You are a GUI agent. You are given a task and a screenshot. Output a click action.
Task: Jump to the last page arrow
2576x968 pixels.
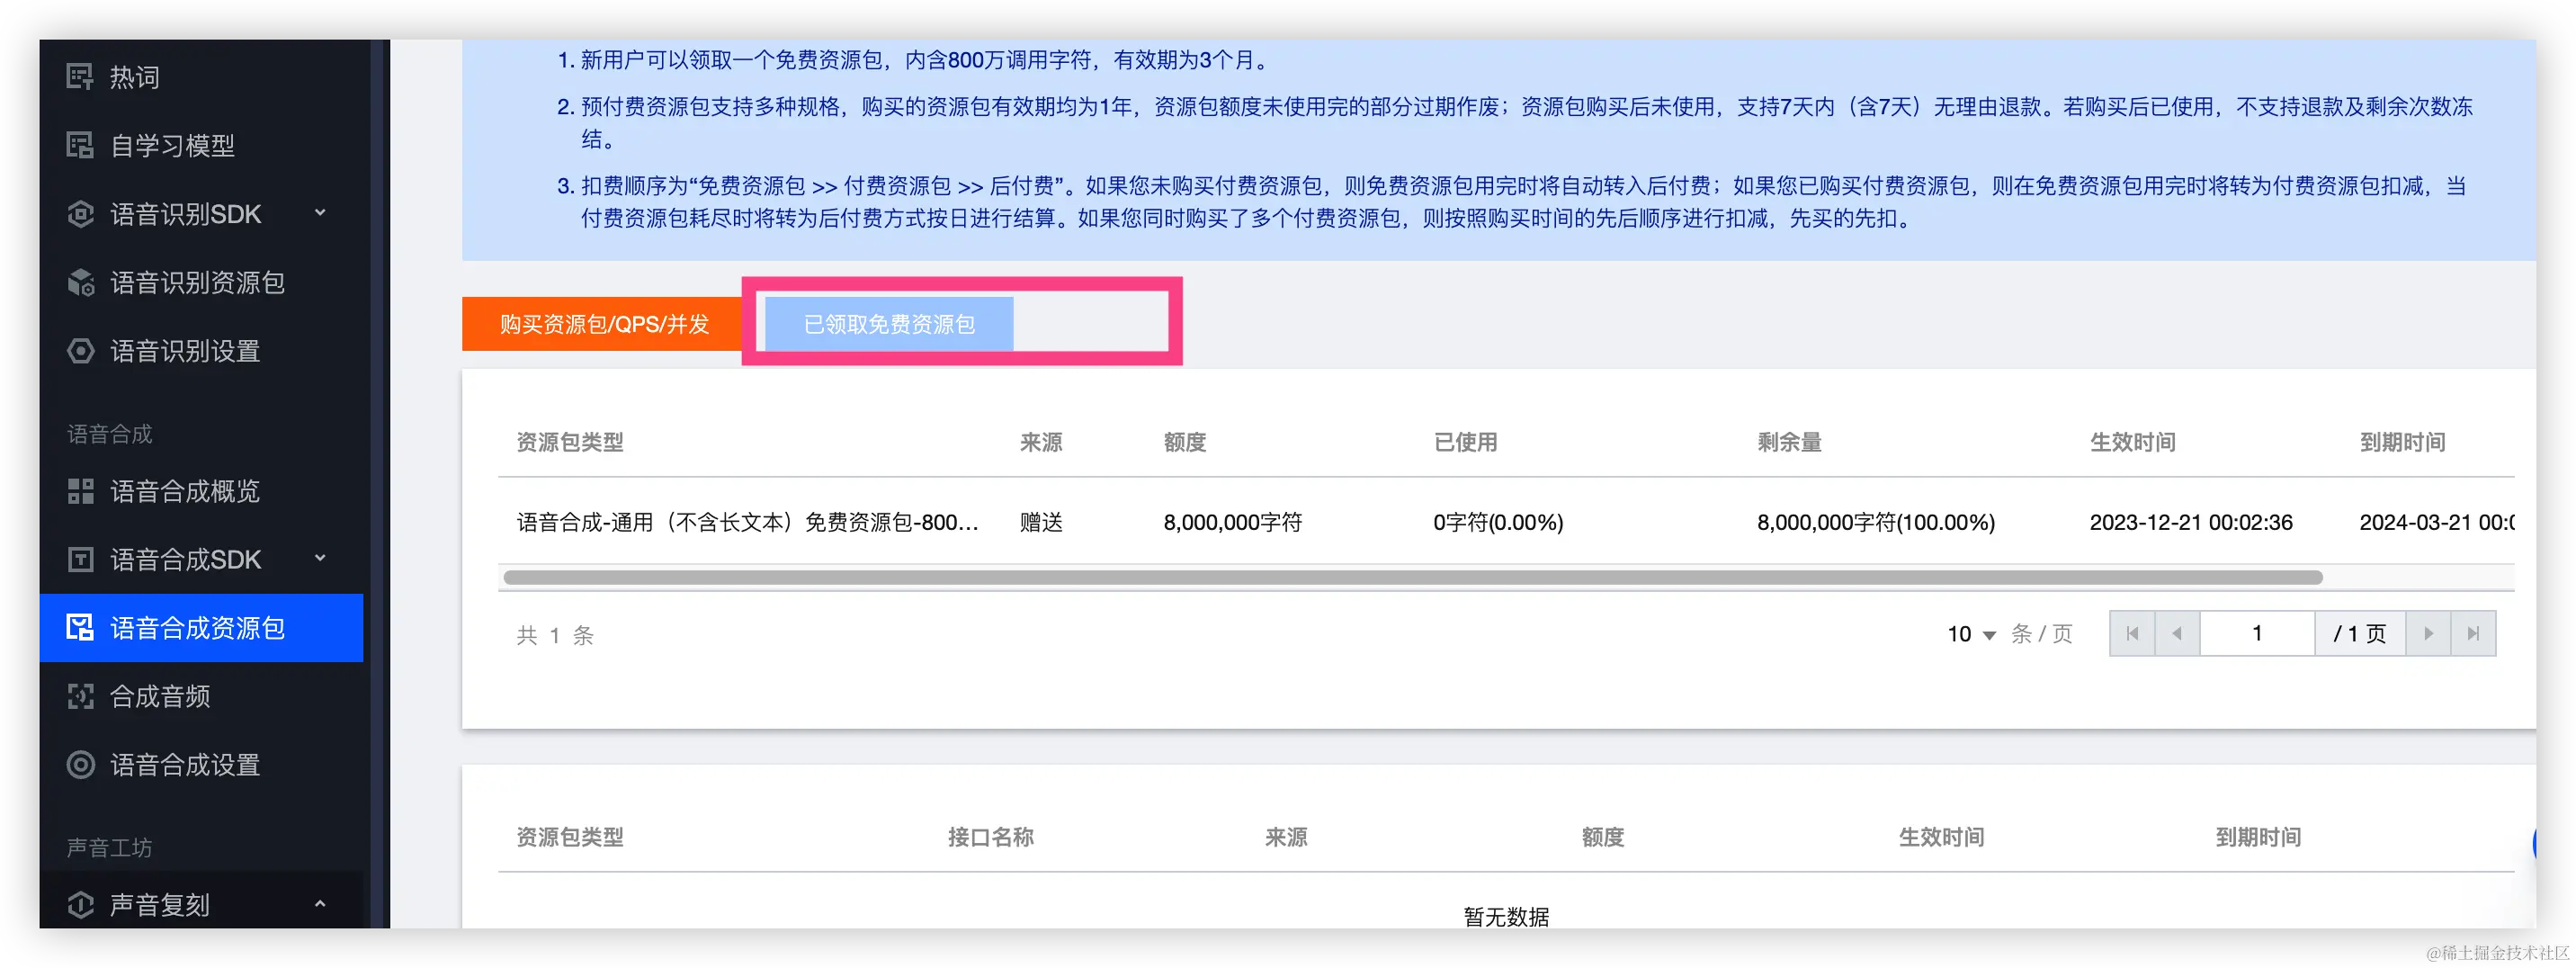coord(2473,633)
